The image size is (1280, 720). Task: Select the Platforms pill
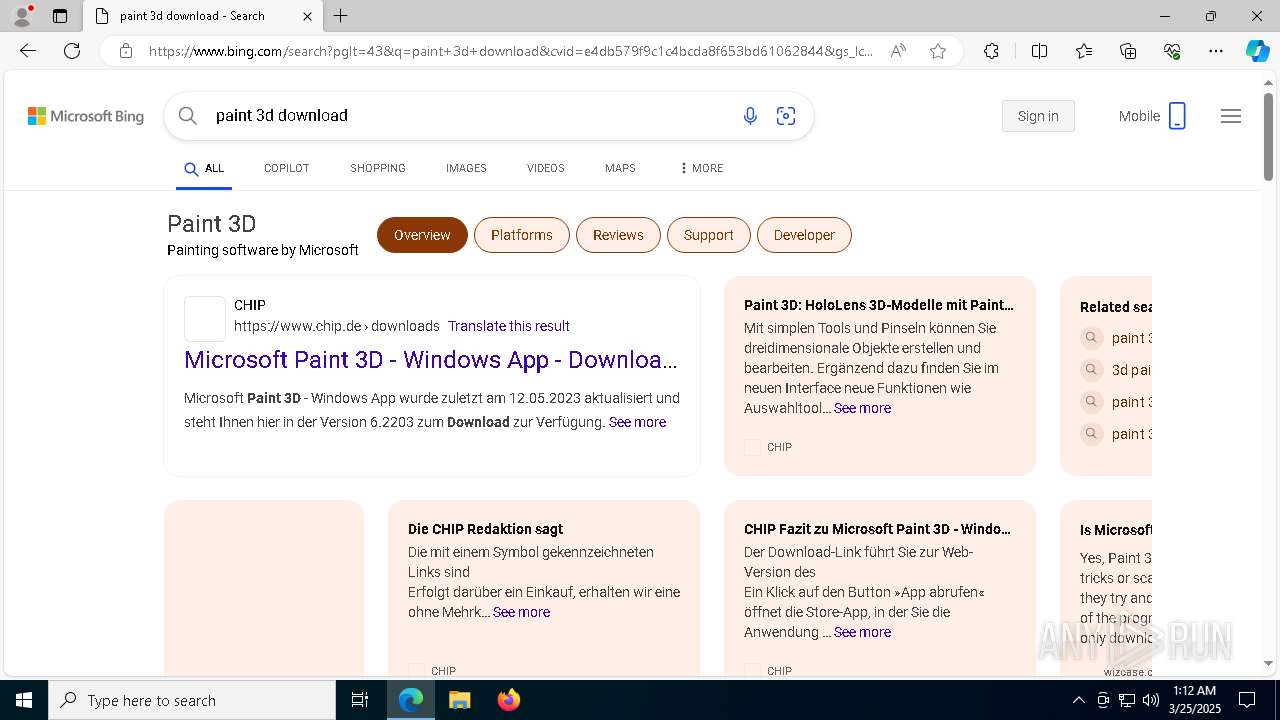pyautogui.click(x=522, y=235)
